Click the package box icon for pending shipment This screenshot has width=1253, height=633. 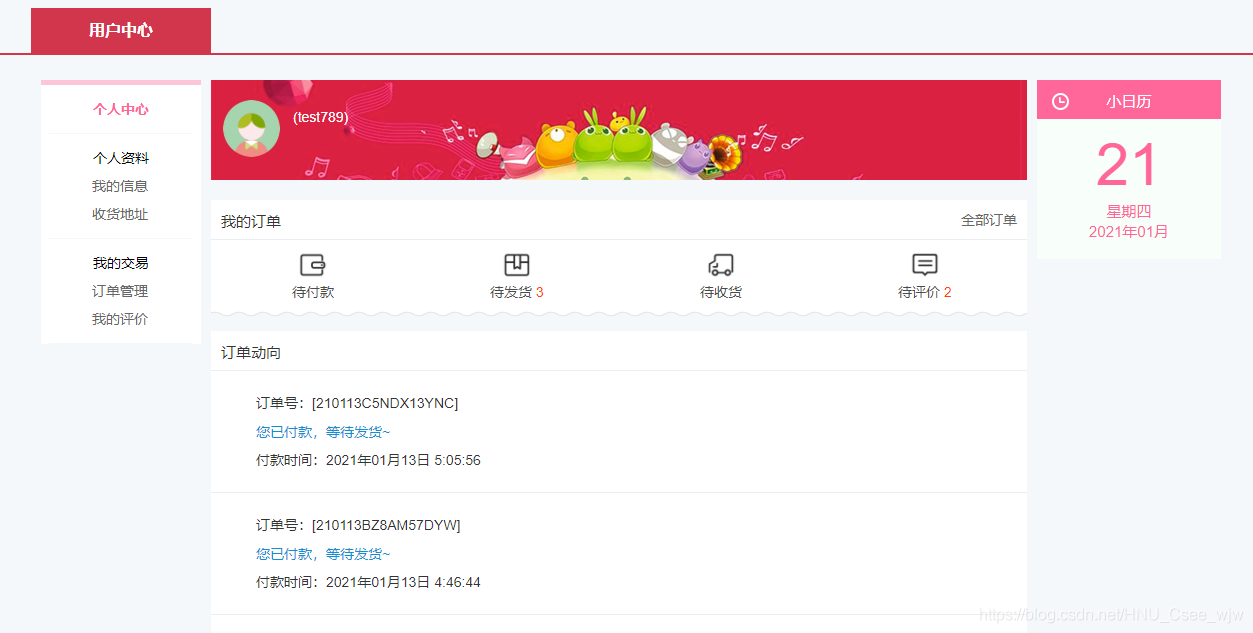516,265
